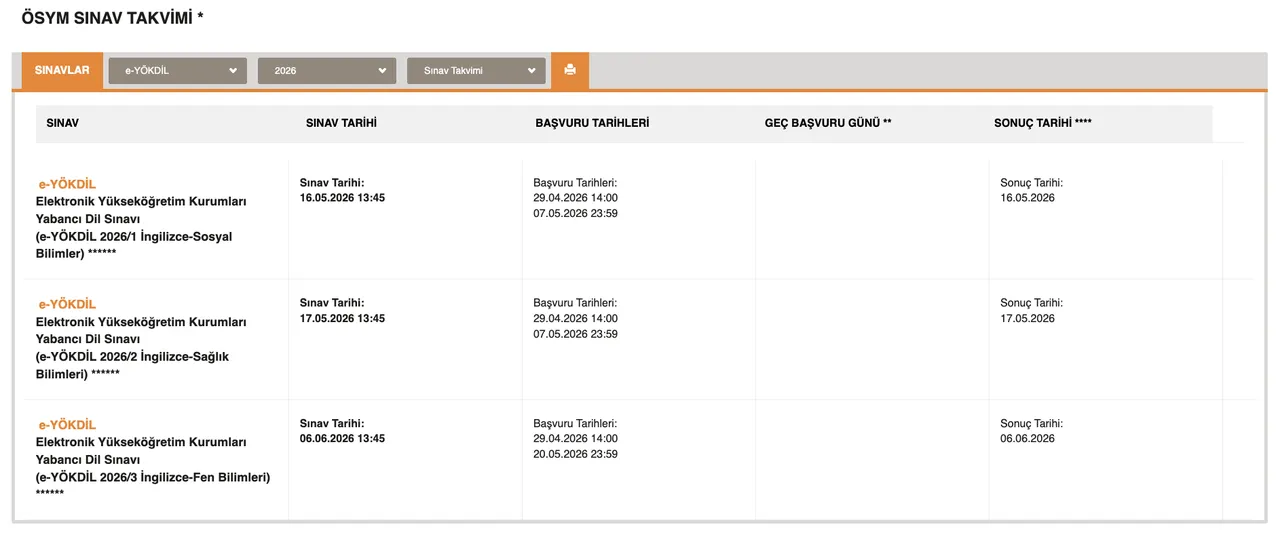Click the GEÇ BAŞVURU GÜNÜ column header
The height and width of the screenshot is (533, 1280).
click(828, 123)
